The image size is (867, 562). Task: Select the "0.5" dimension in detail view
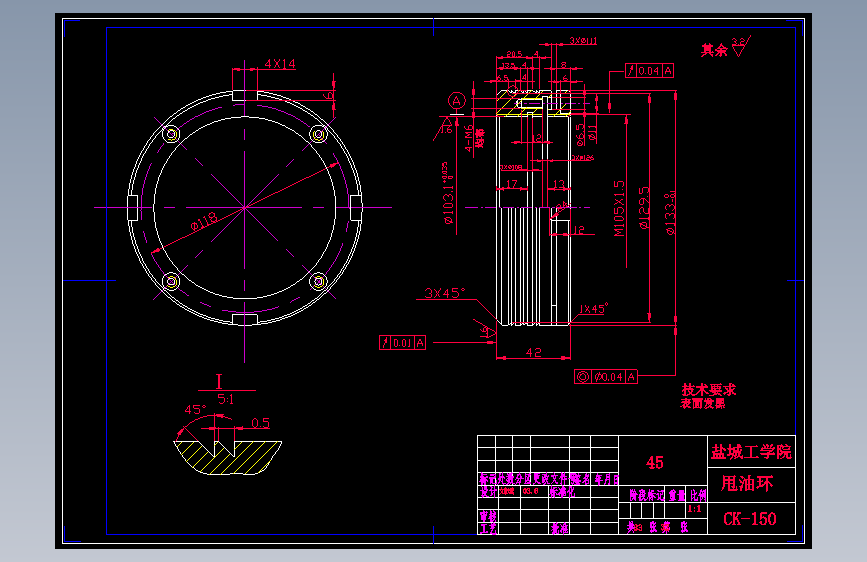tap(260, 424)
